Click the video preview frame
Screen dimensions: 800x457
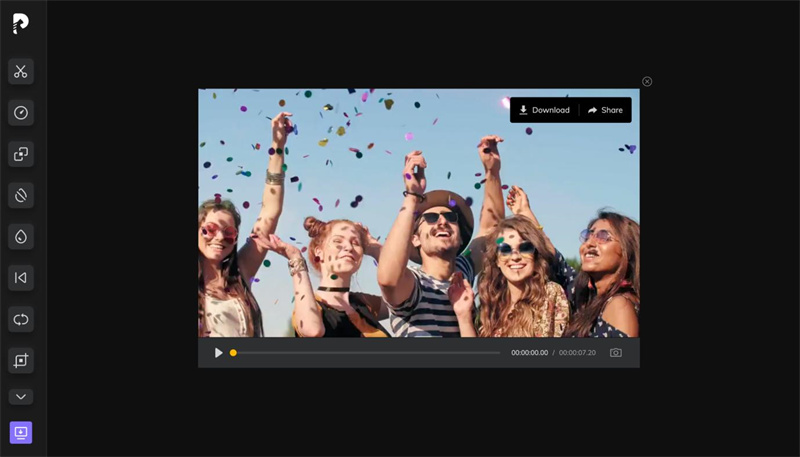click(x=419, y=213)
